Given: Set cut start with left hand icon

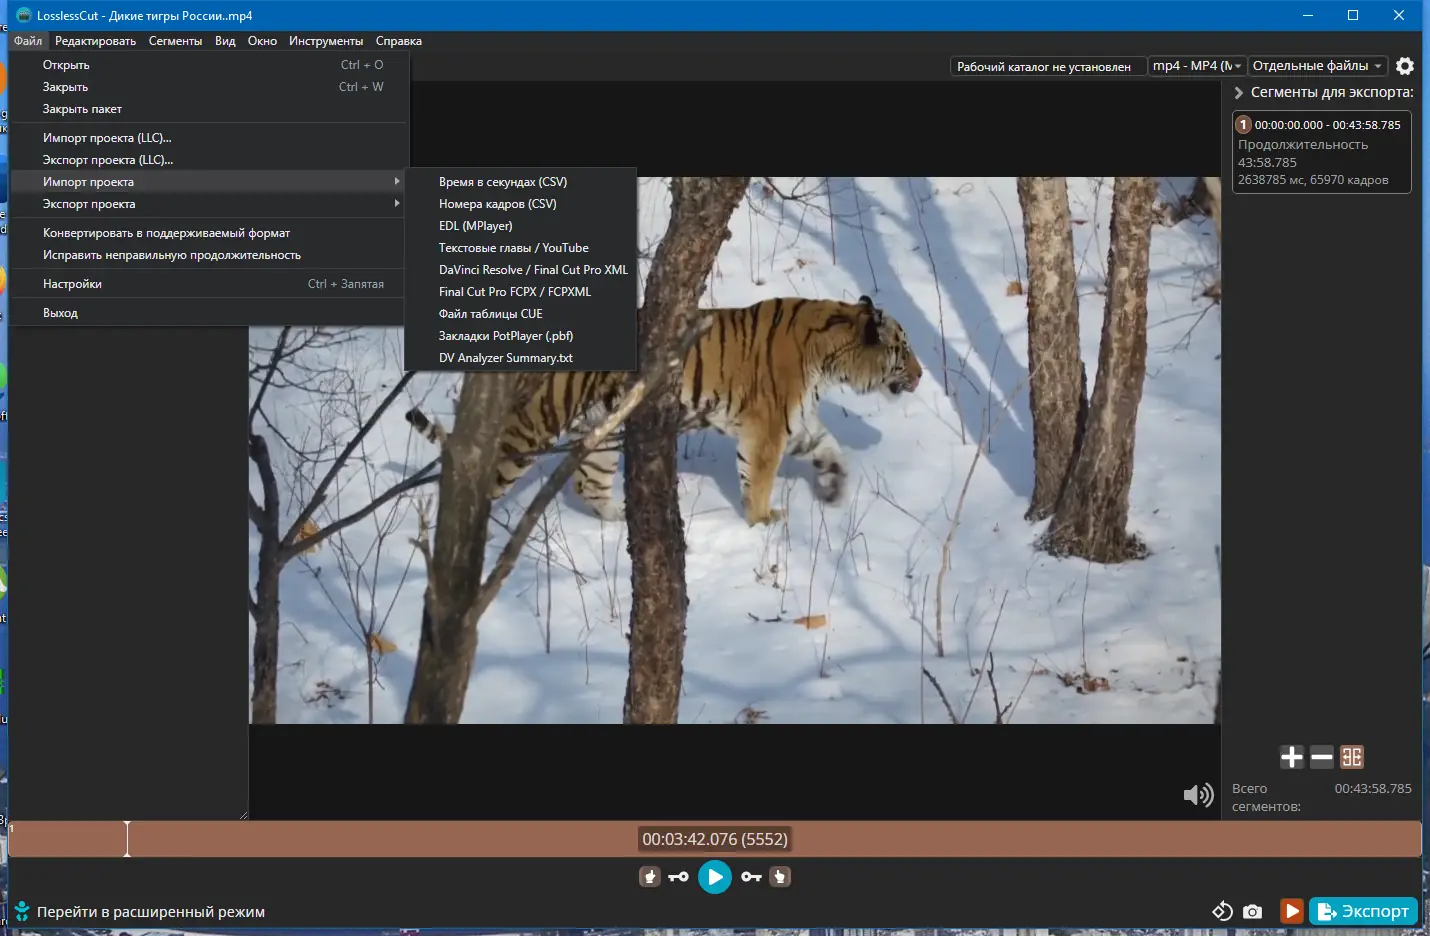Looking at the screenshot, I should [650, 877].
